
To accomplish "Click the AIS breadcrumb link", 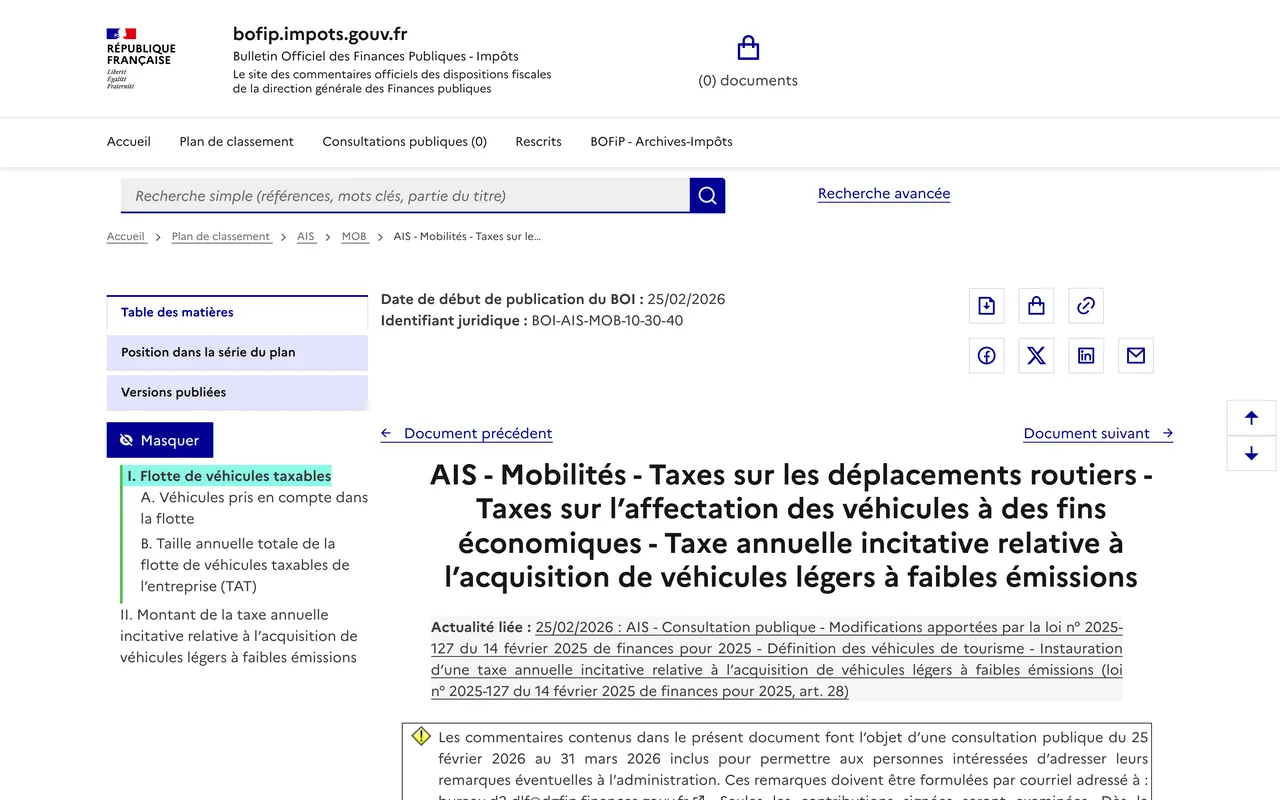I will [x=306, y=237].
